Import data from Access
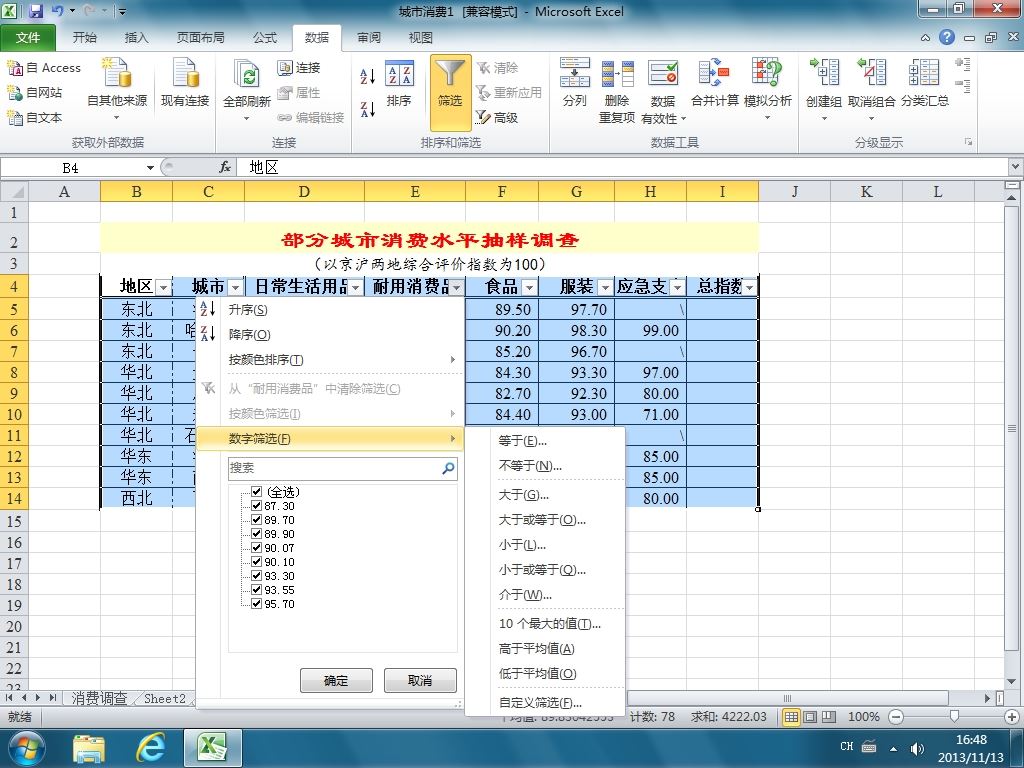The height and width of the screenshot is (768, 1024). [x=44, y=67]
